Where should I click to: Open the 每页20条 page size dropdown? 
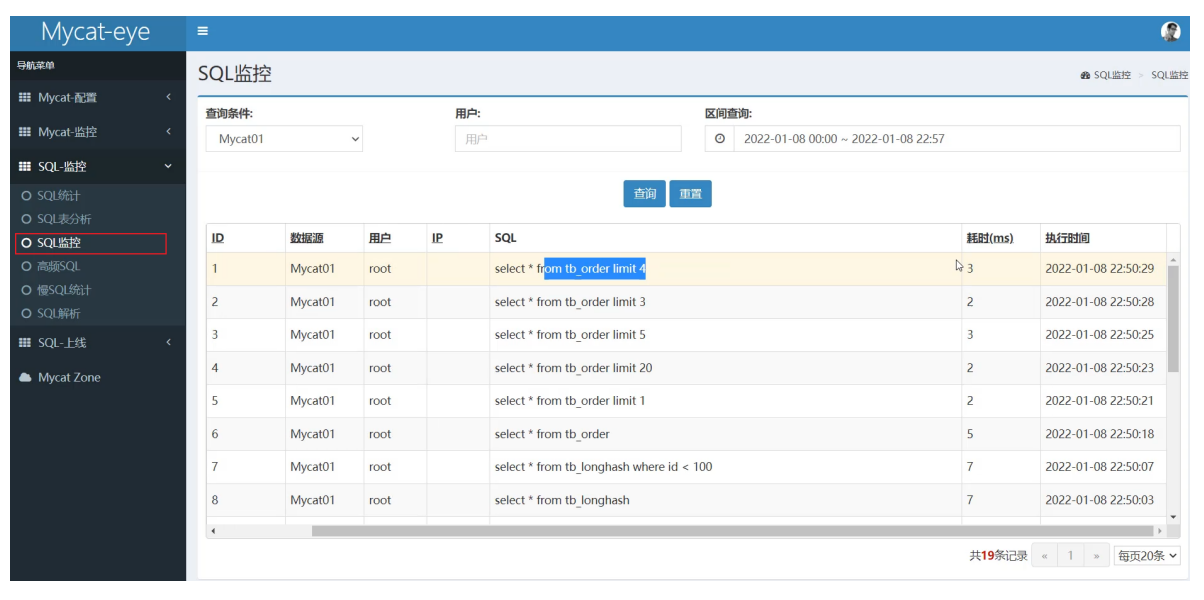(1147, 556)
